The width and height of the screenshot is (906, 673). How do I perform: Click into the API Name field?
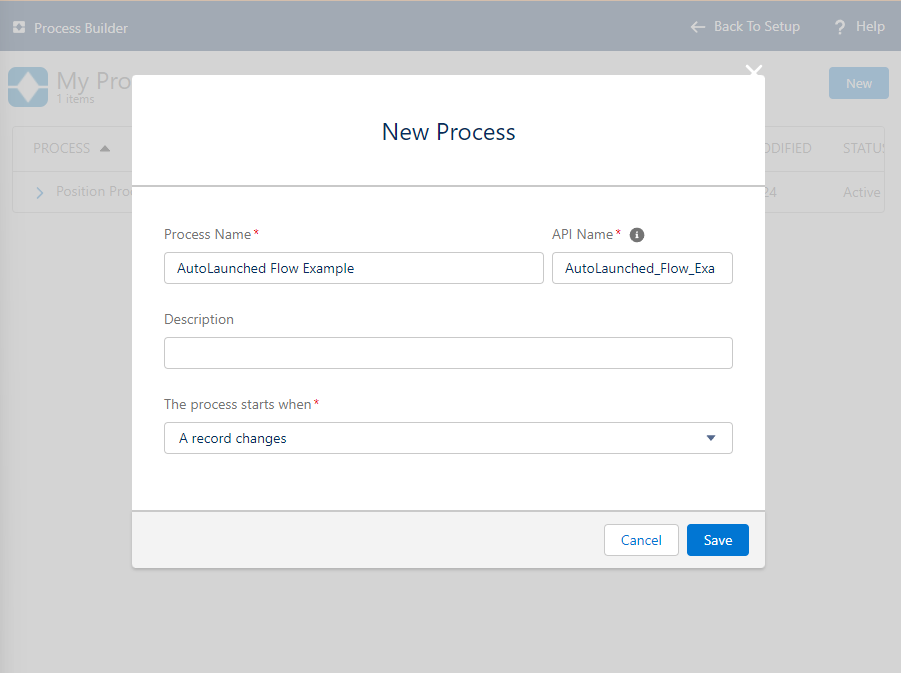point(642,268)
